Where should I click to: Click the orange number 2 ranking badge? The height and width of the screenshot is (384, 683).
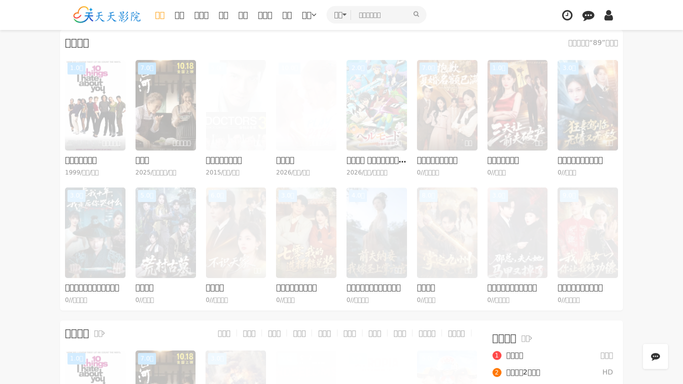[x=497, y=373]
